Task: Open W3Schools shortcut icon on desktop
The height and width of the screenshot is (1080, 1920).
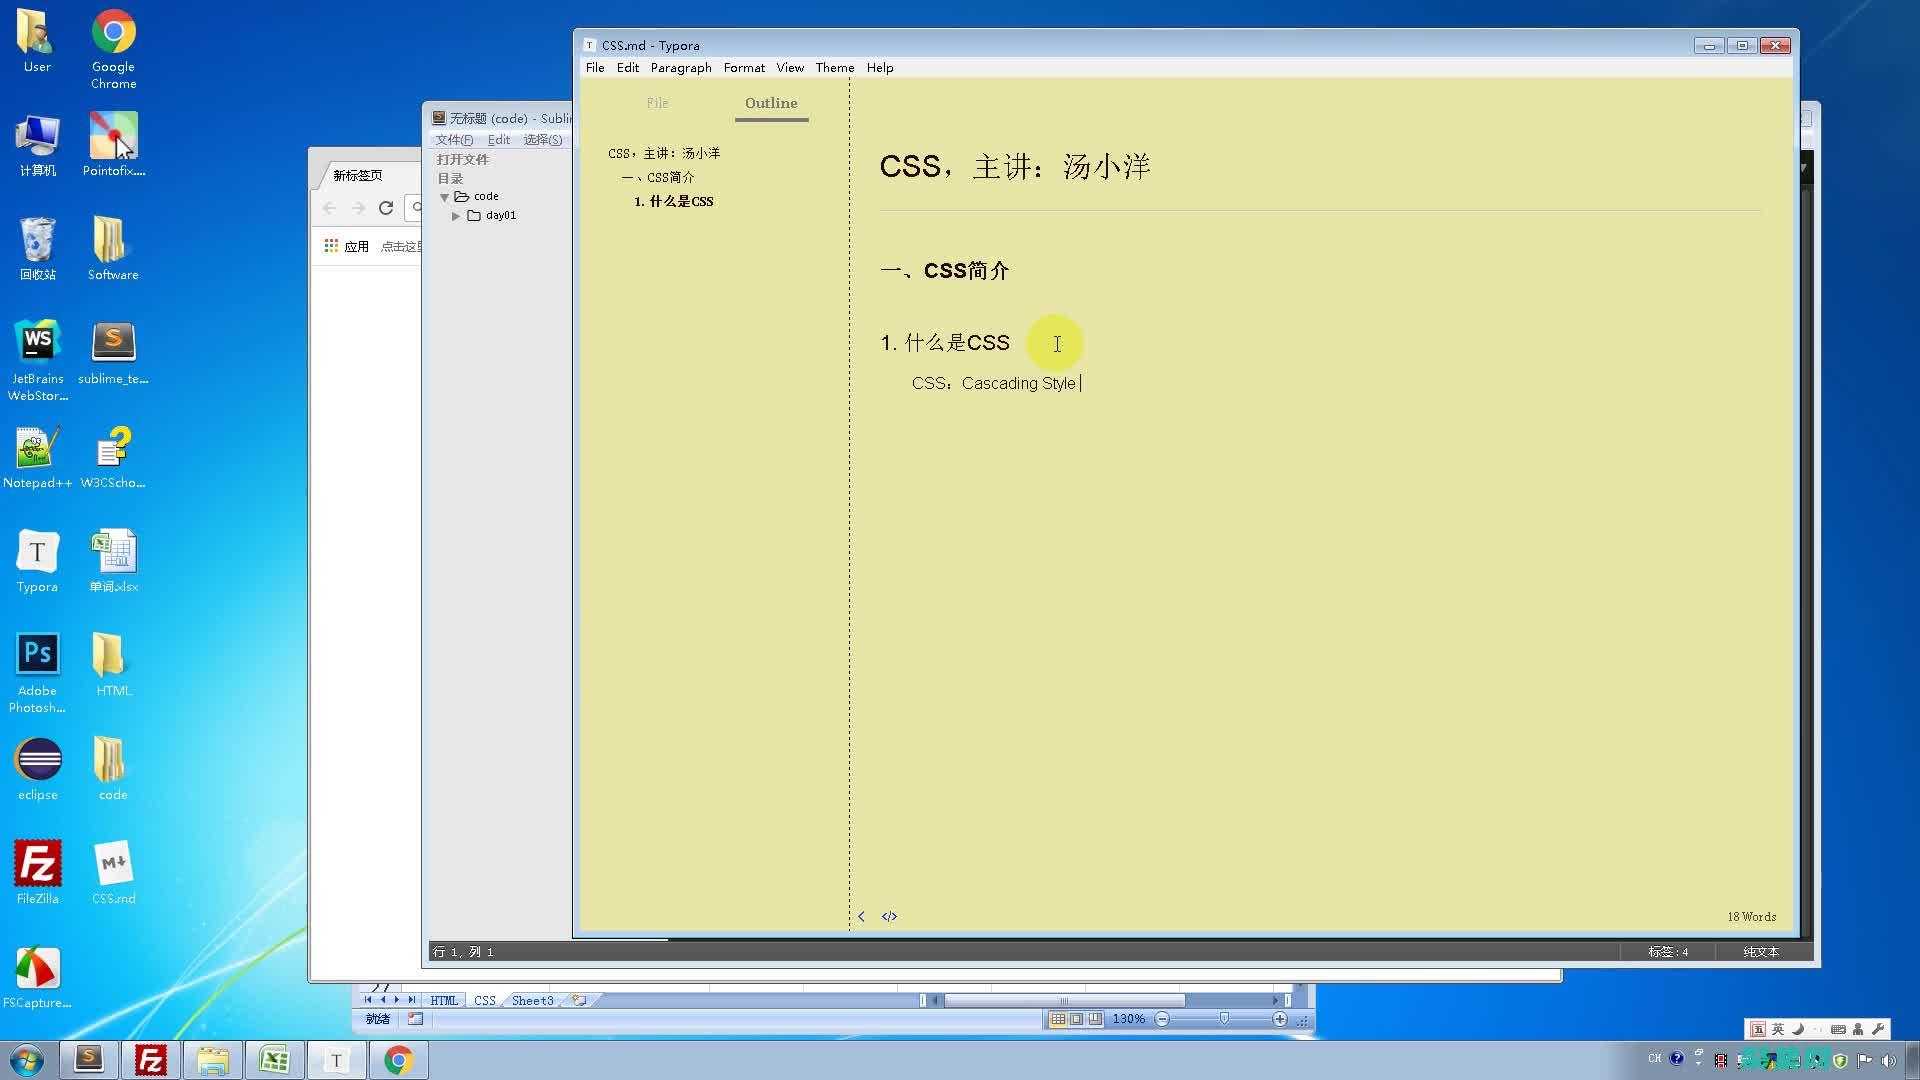Action: coord(111,458)
